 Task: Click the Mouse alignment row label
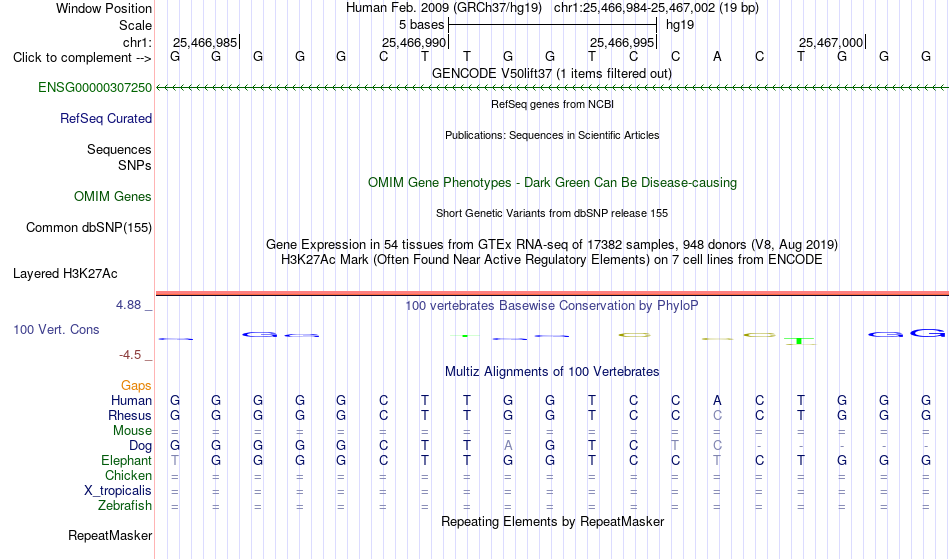pos(132,431)
